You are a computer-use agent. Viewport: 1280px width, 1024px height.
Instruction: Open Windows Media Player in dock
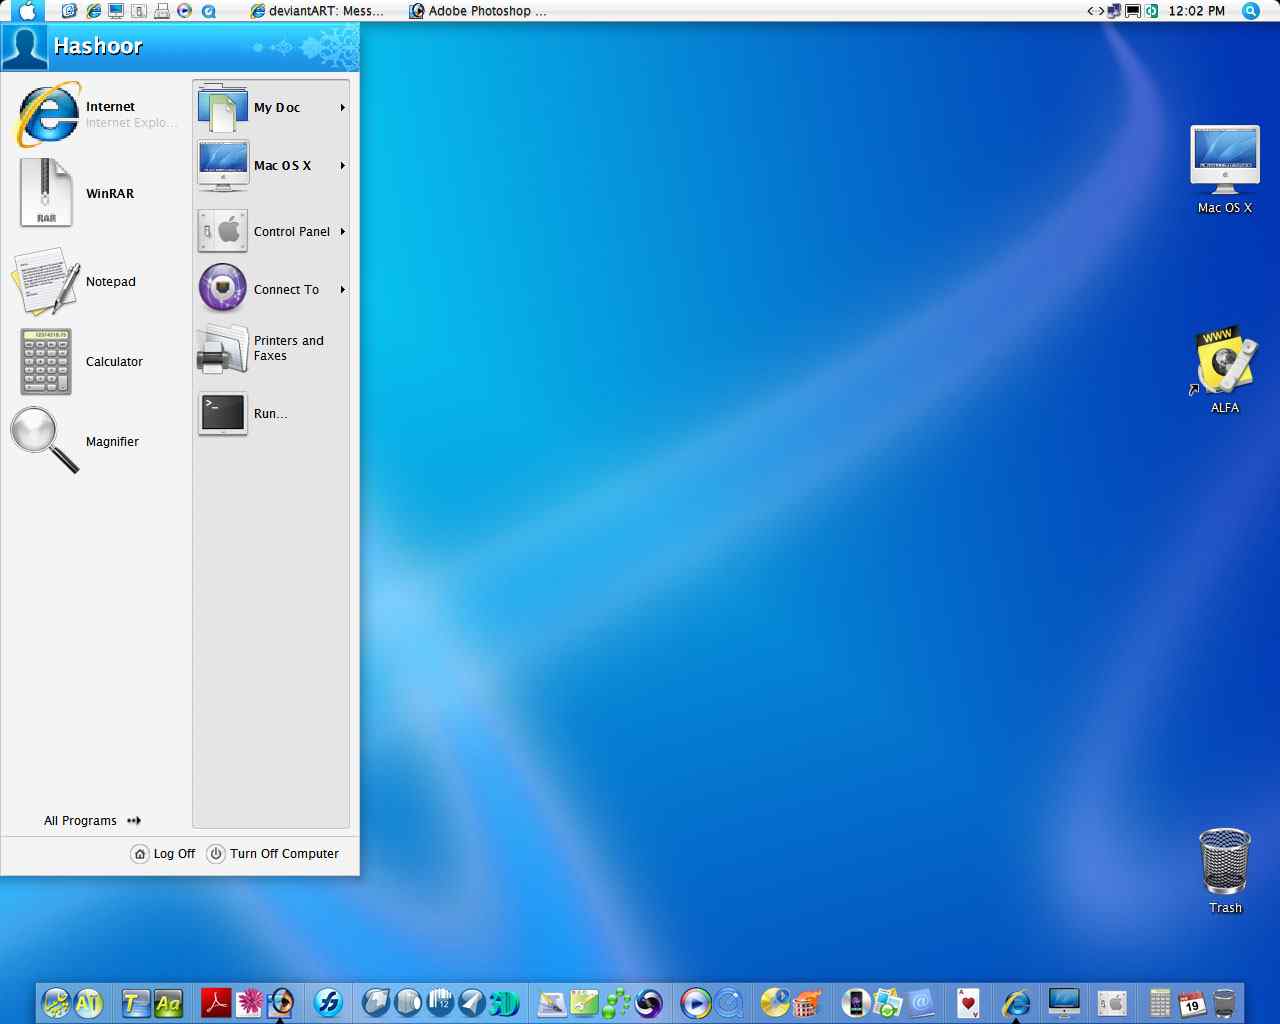click(x=695, y=1002)
